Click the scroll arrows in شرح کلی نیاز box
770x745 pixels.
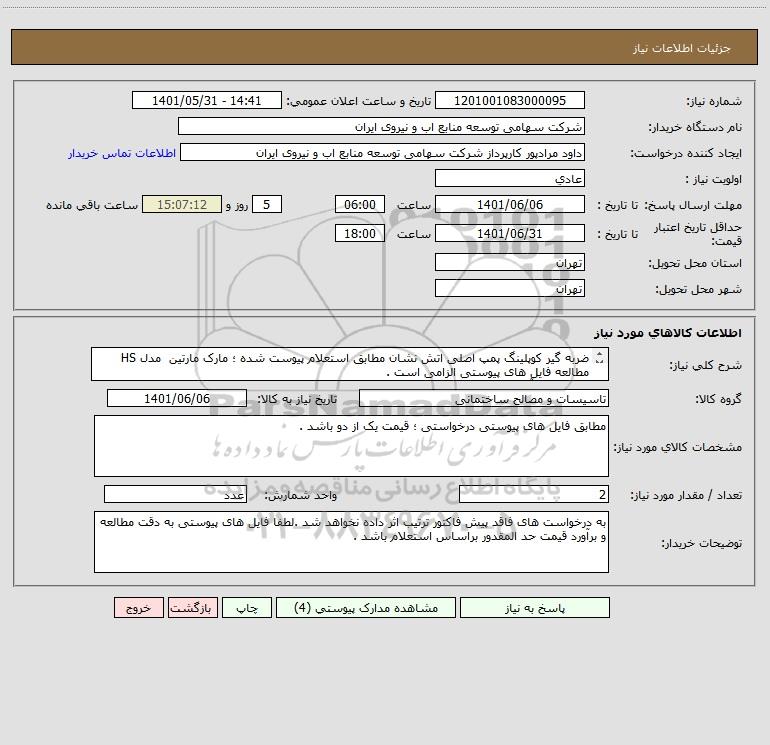point(599,358)
